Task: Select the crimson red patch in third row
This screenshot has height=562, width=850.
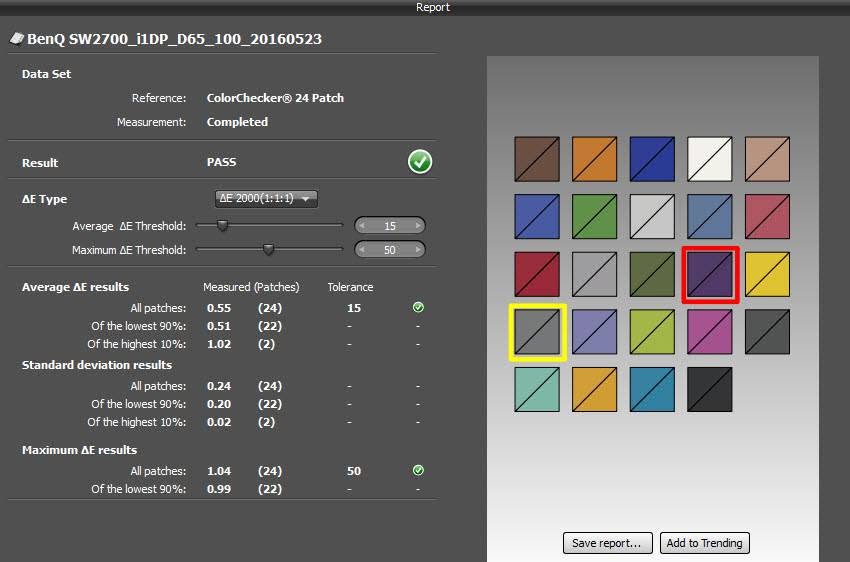Action: 537,274
